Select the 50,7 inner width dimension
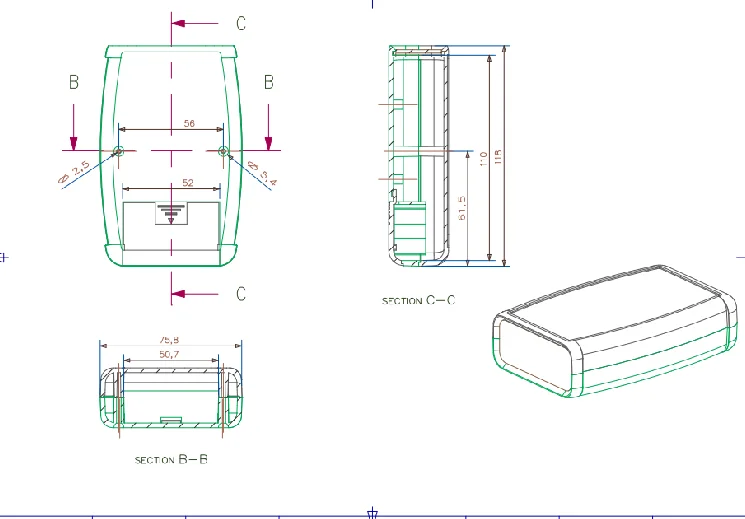The image size is (745, 519). pyautogui.click(x=170, y=355)
